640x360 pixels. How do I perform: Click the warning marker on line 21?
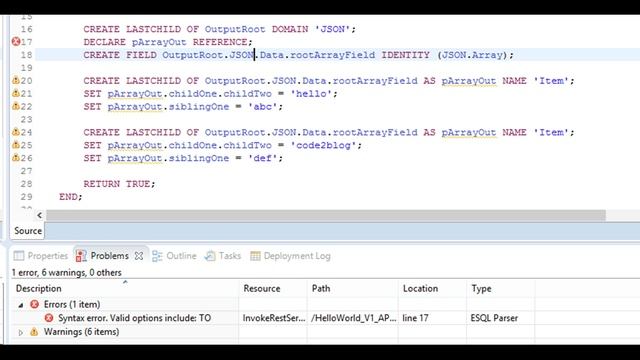click(16, 93)
